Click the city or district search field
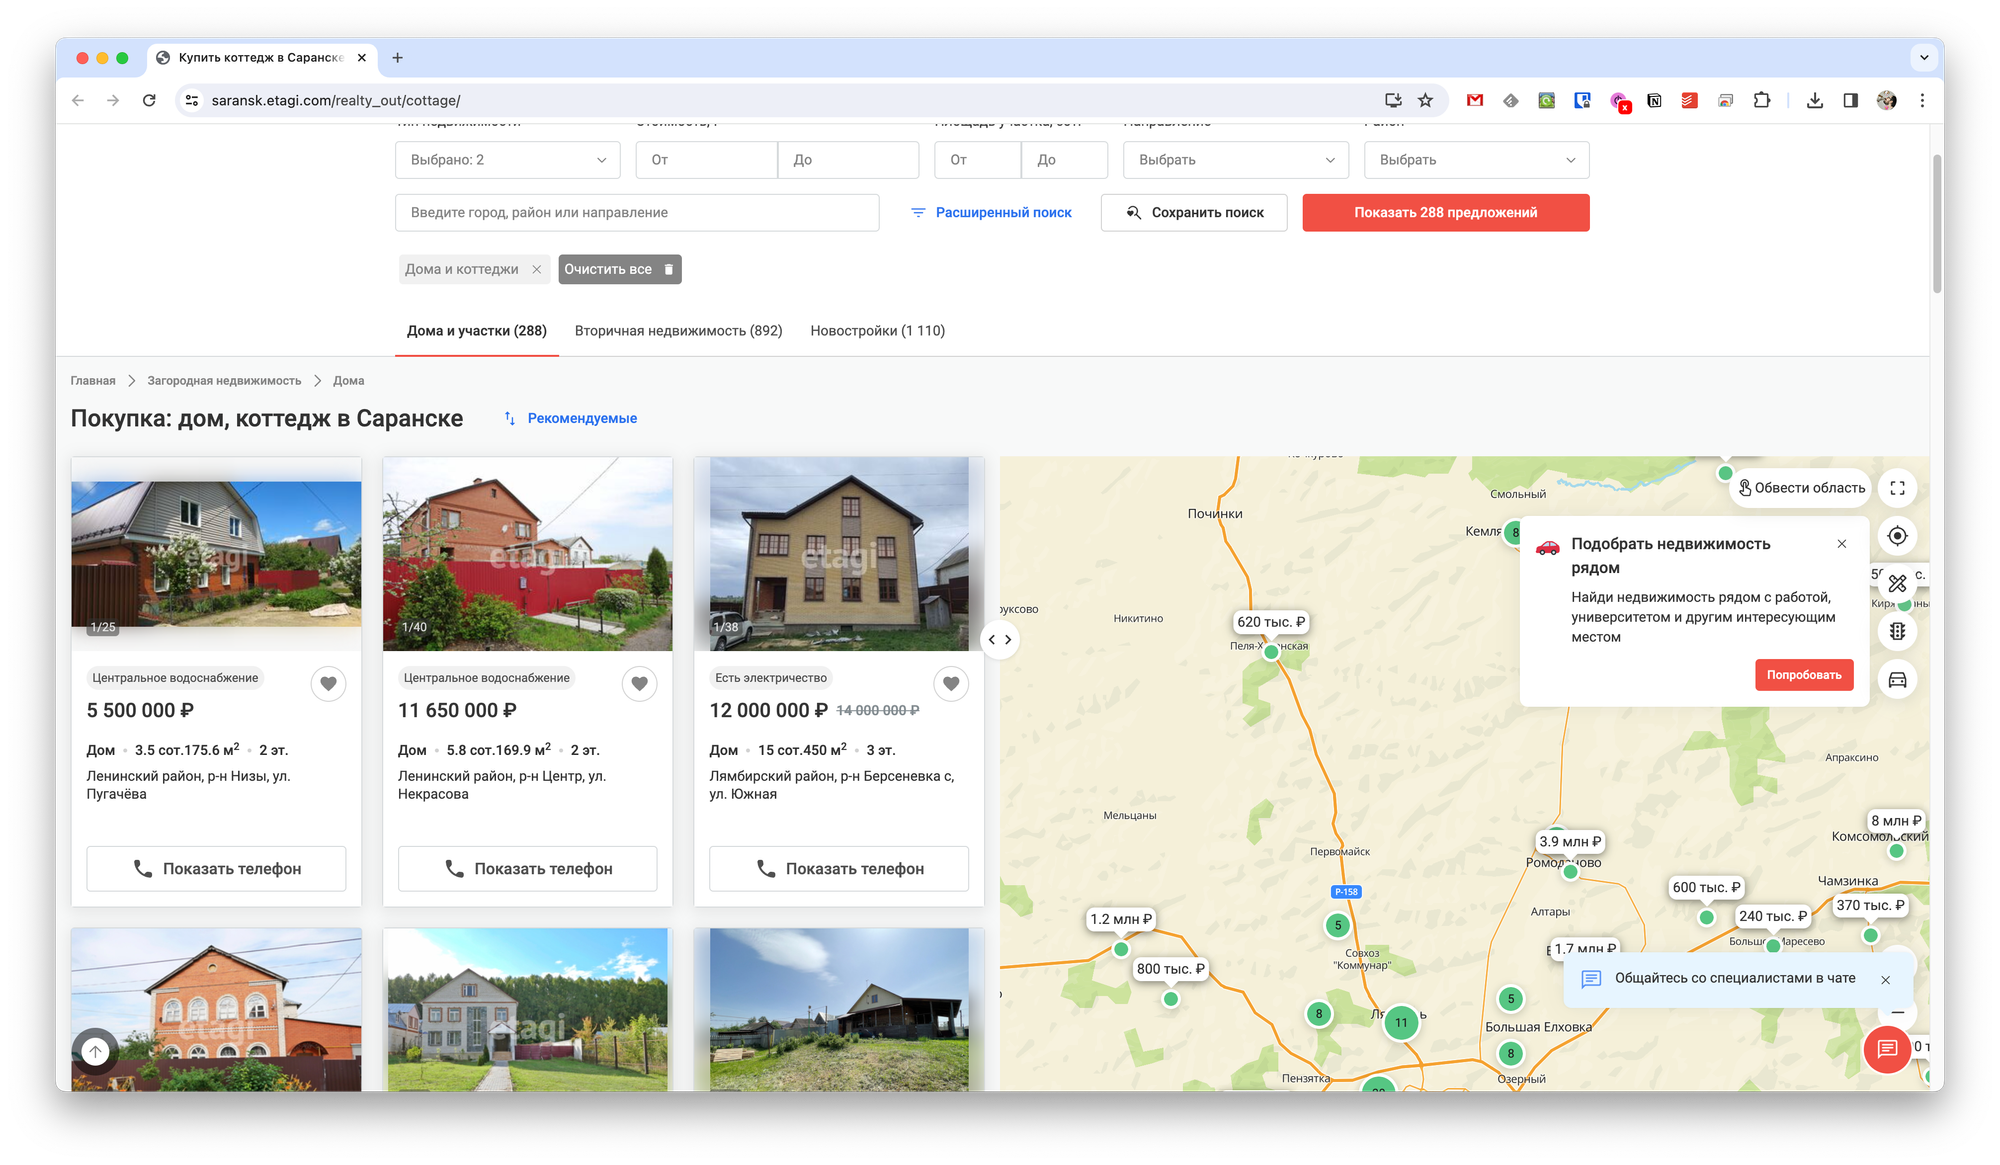The image size is (2000, 1165). coord(637,213)
